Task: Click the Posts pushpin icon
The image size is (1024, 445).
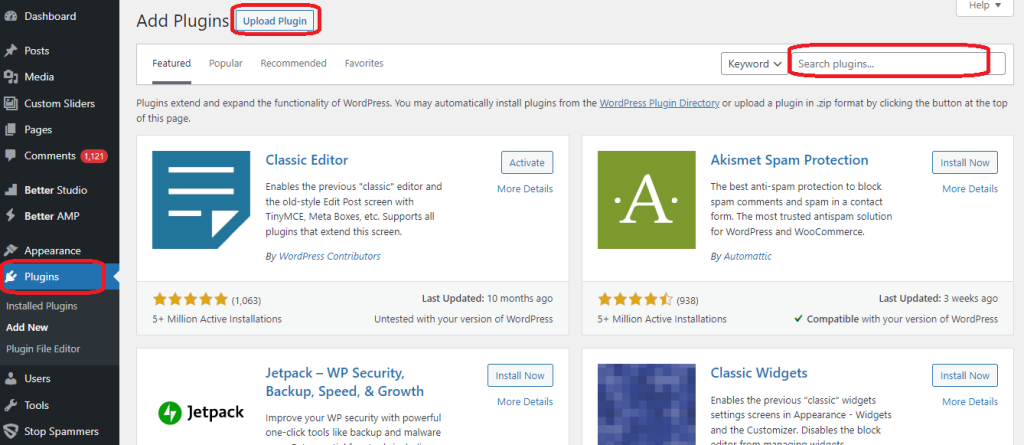Action: [10, 50]
